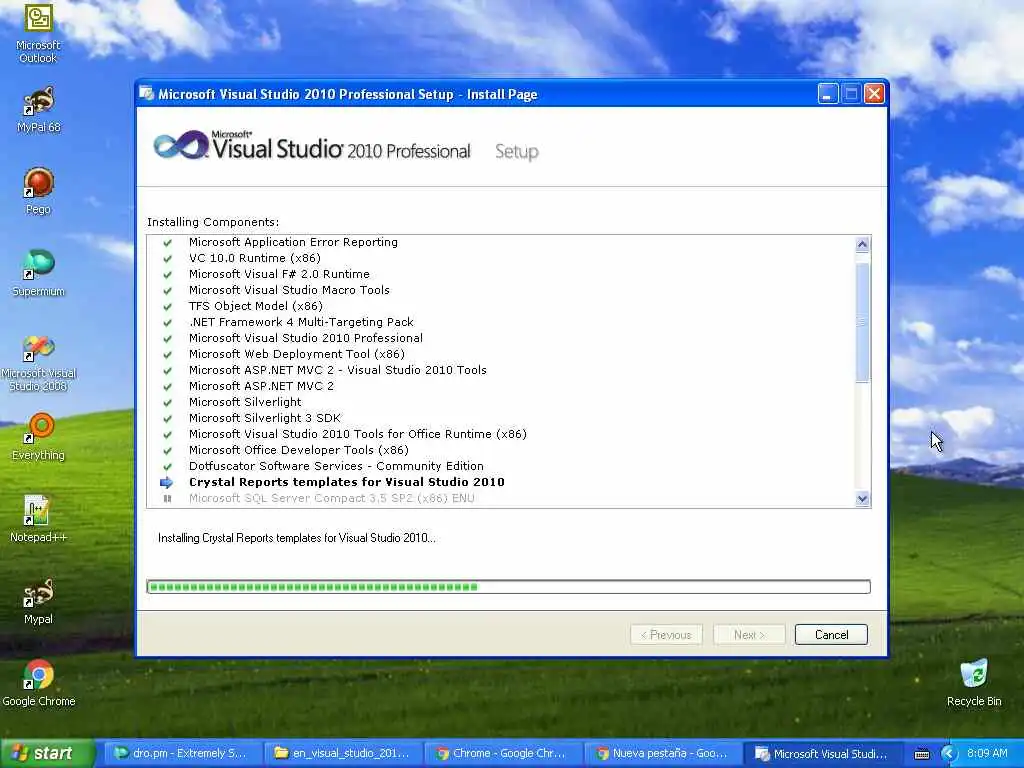This screenshot has height=768, width=1024.
Task: Click the component list scrollbar thumb
Action: click(x=862, y=323)
